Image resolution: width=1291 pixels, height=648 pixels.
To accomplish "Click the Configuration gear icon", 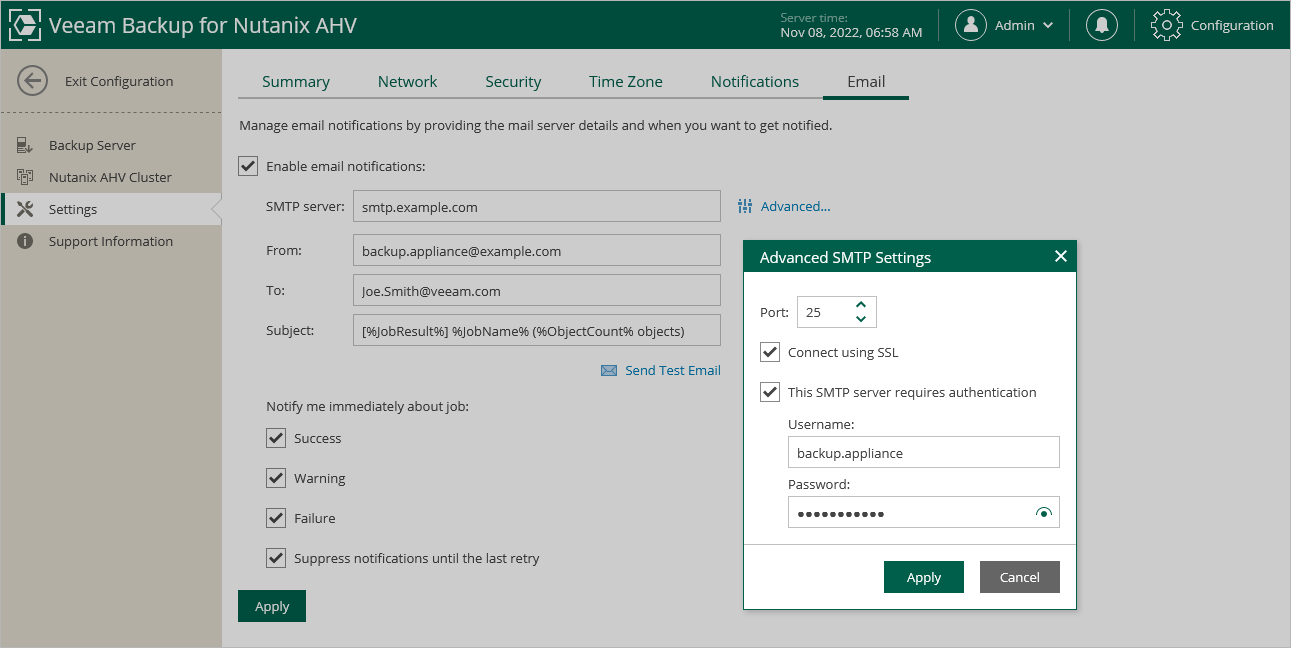I will point(1167,25).
